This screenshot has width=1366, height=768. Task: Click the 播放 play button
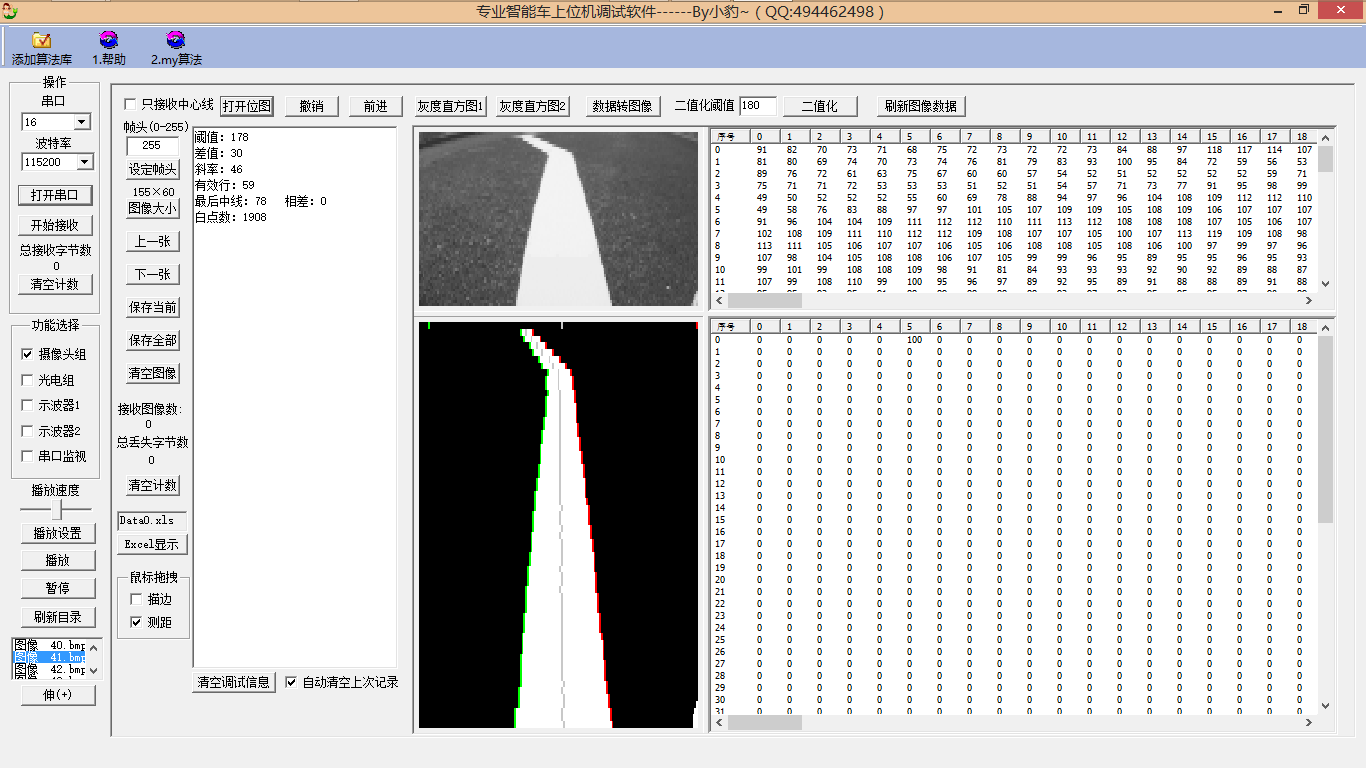tap(58, 560)
